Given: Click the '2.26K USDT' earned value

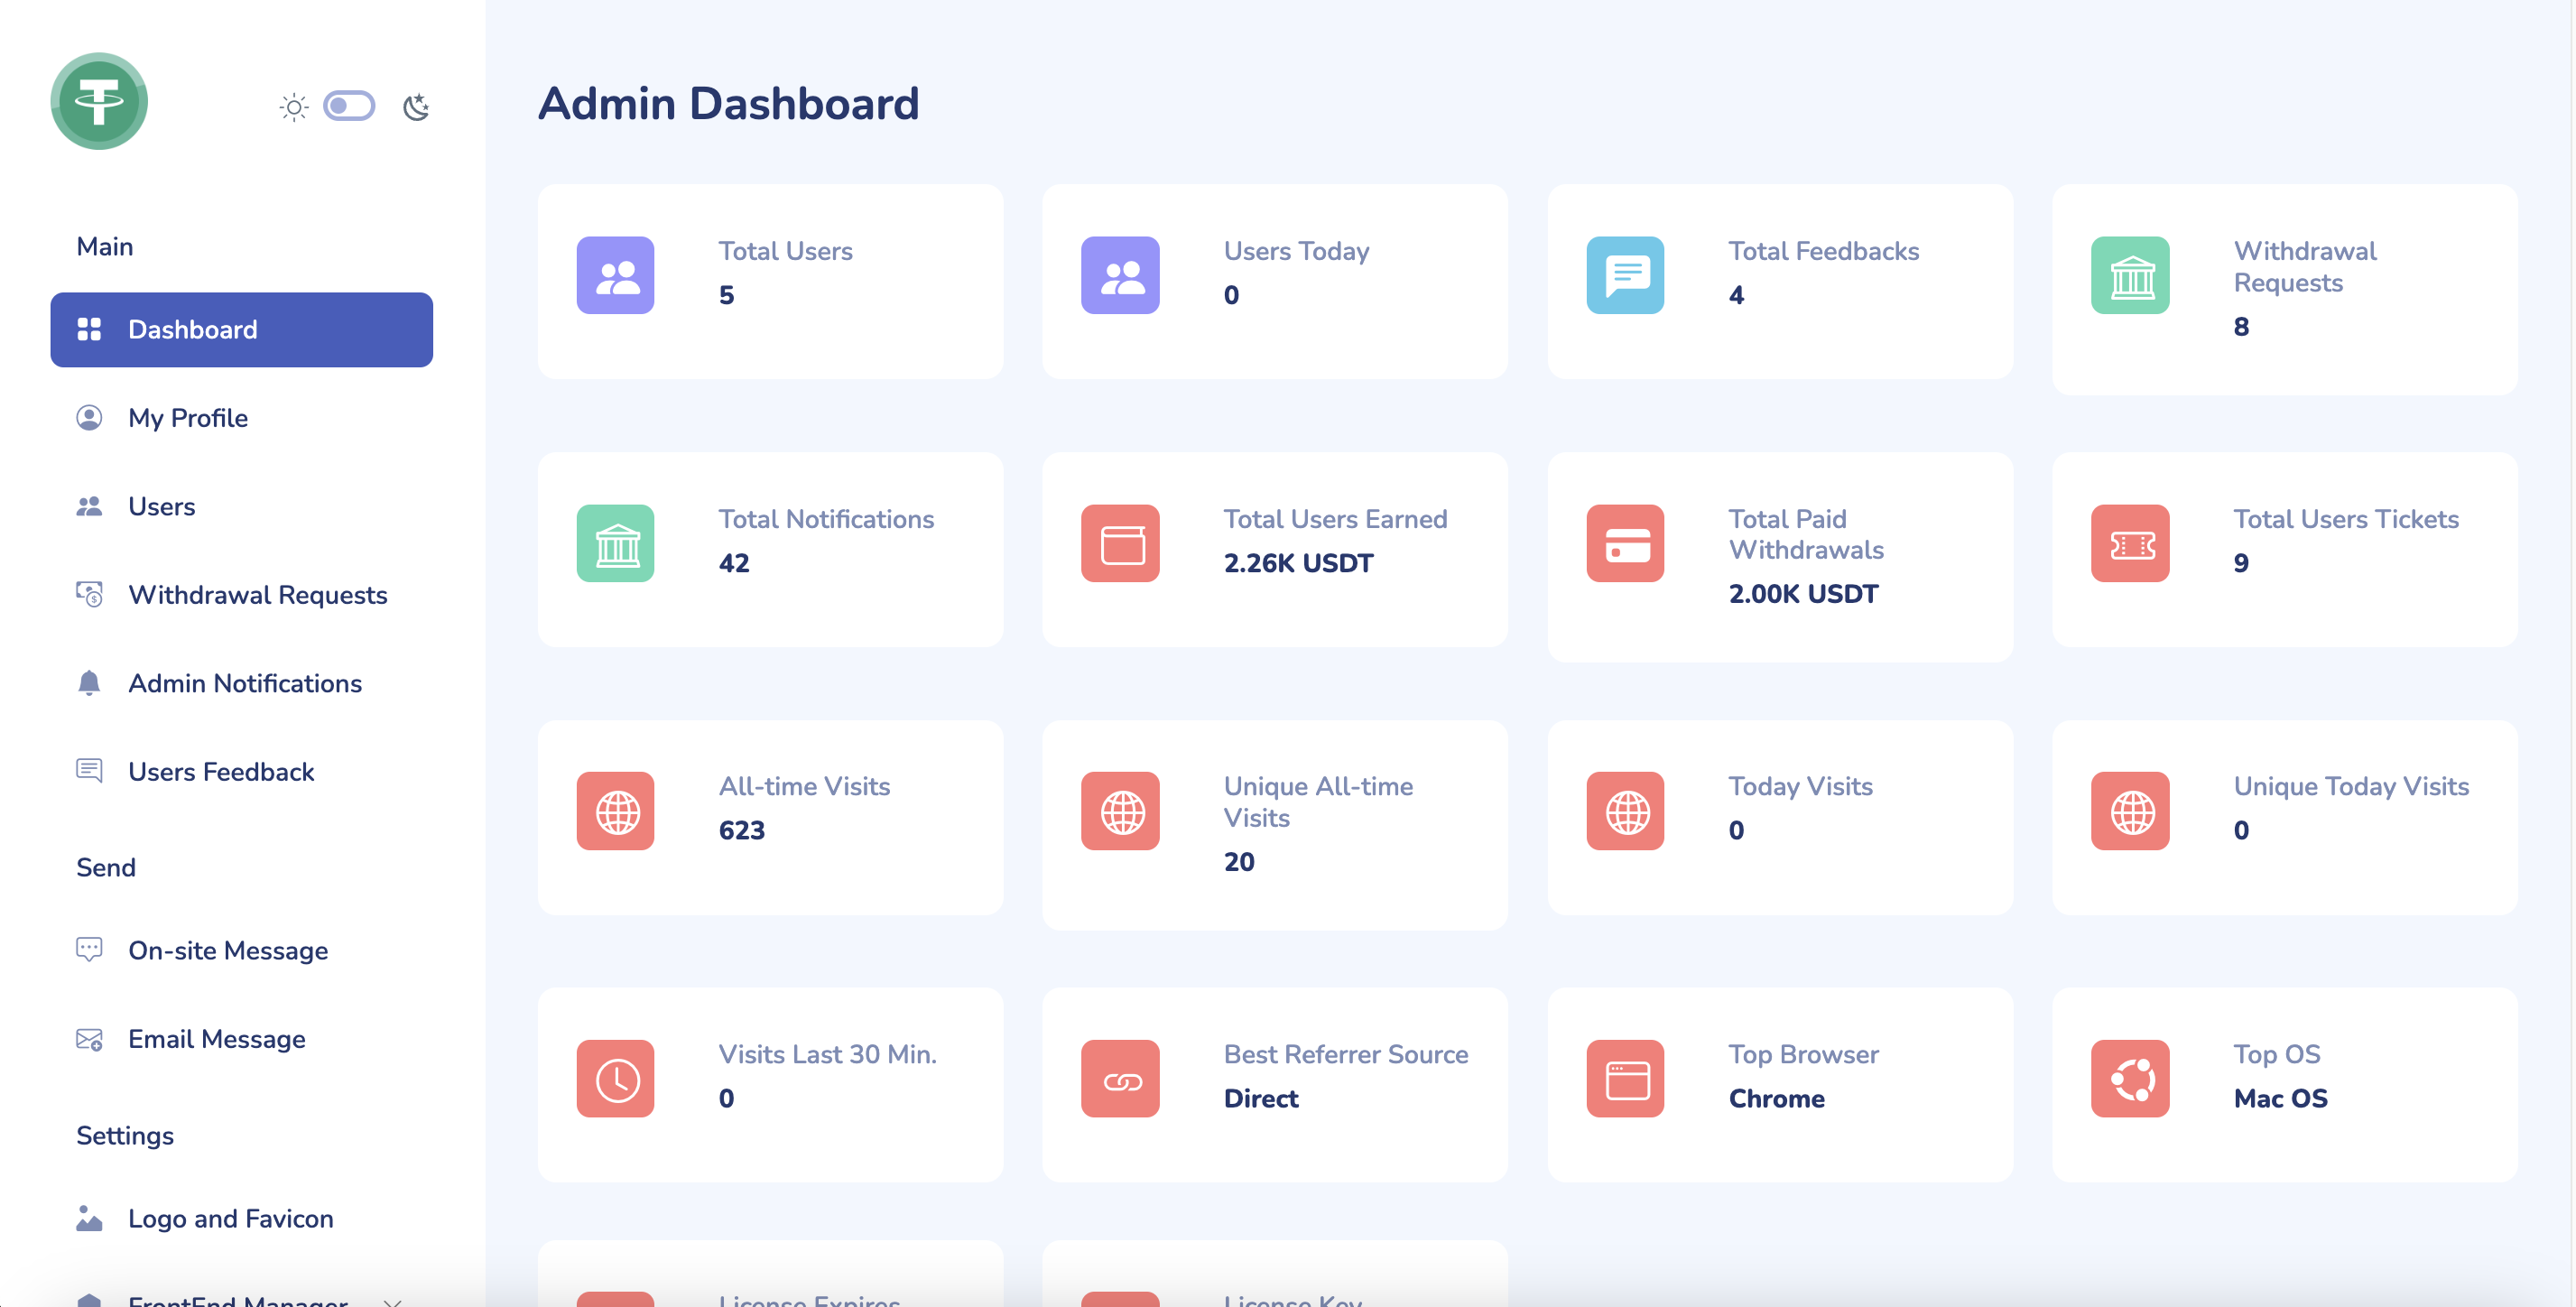Looking at the screenshot, I should tap(1298, 563).
